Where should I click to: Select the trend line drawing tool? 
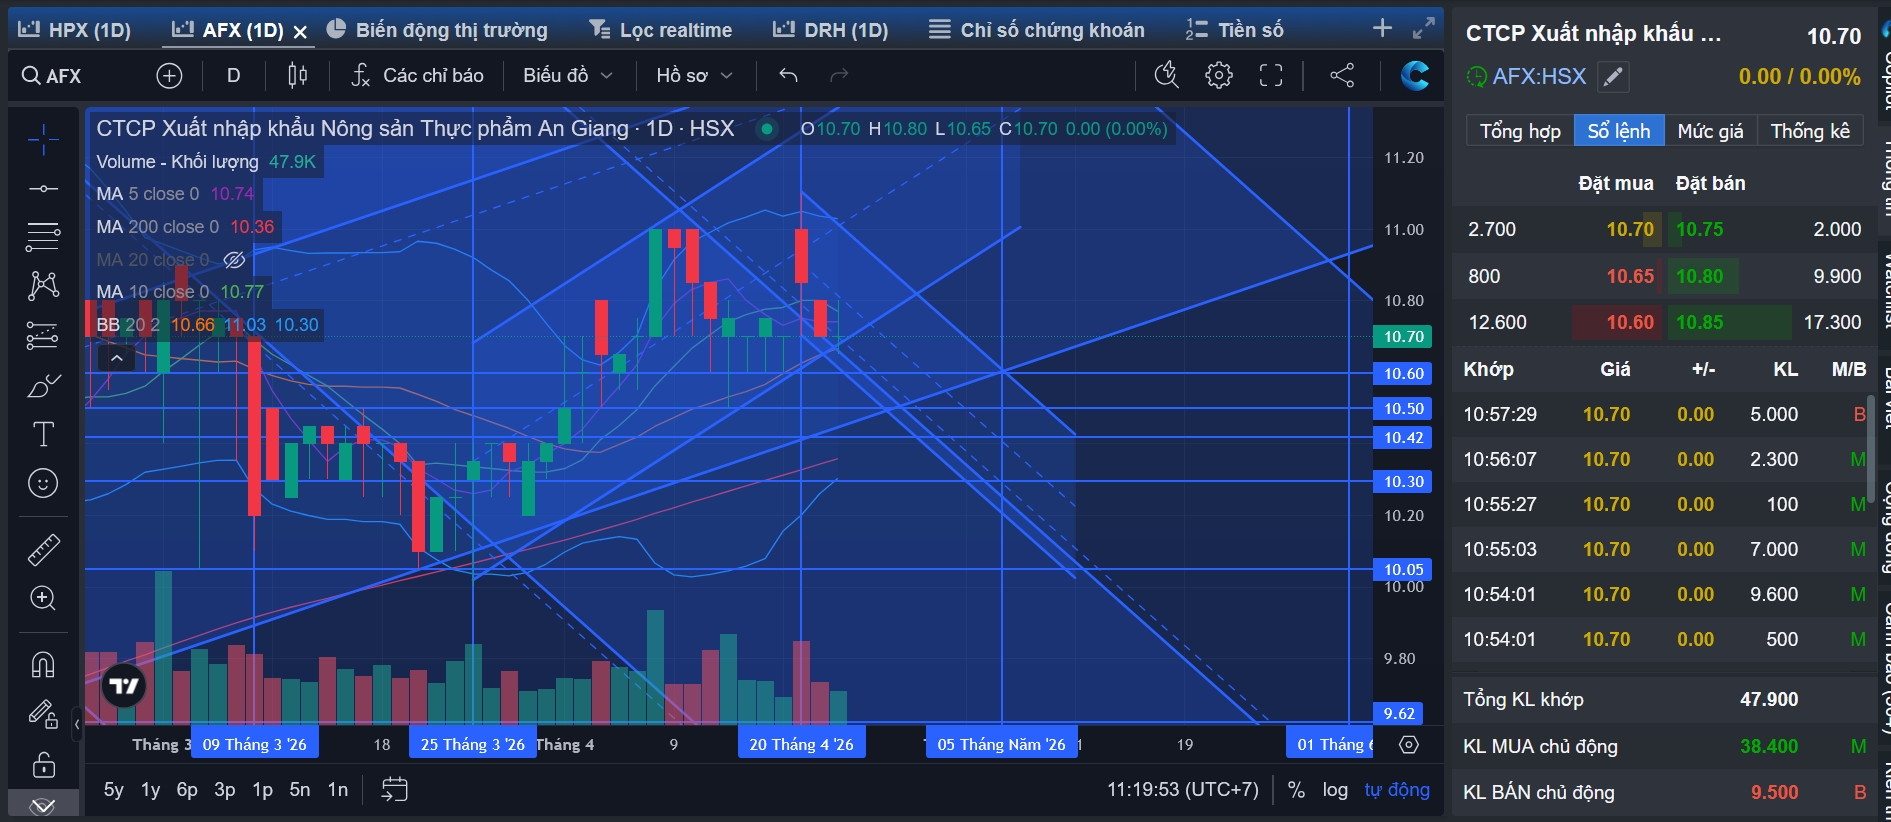(43, 188)
